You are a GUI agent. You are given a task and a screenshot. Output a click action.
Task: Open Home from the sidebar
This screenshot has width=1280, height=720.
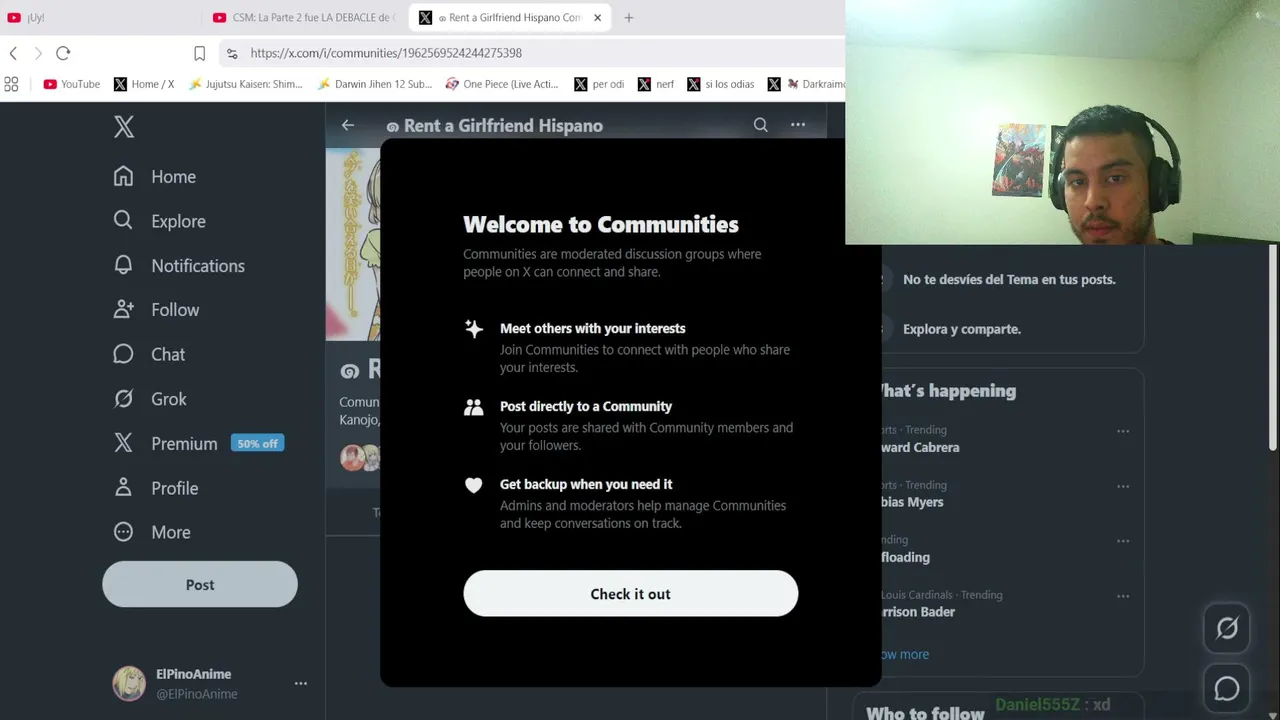tap(155, 177)
